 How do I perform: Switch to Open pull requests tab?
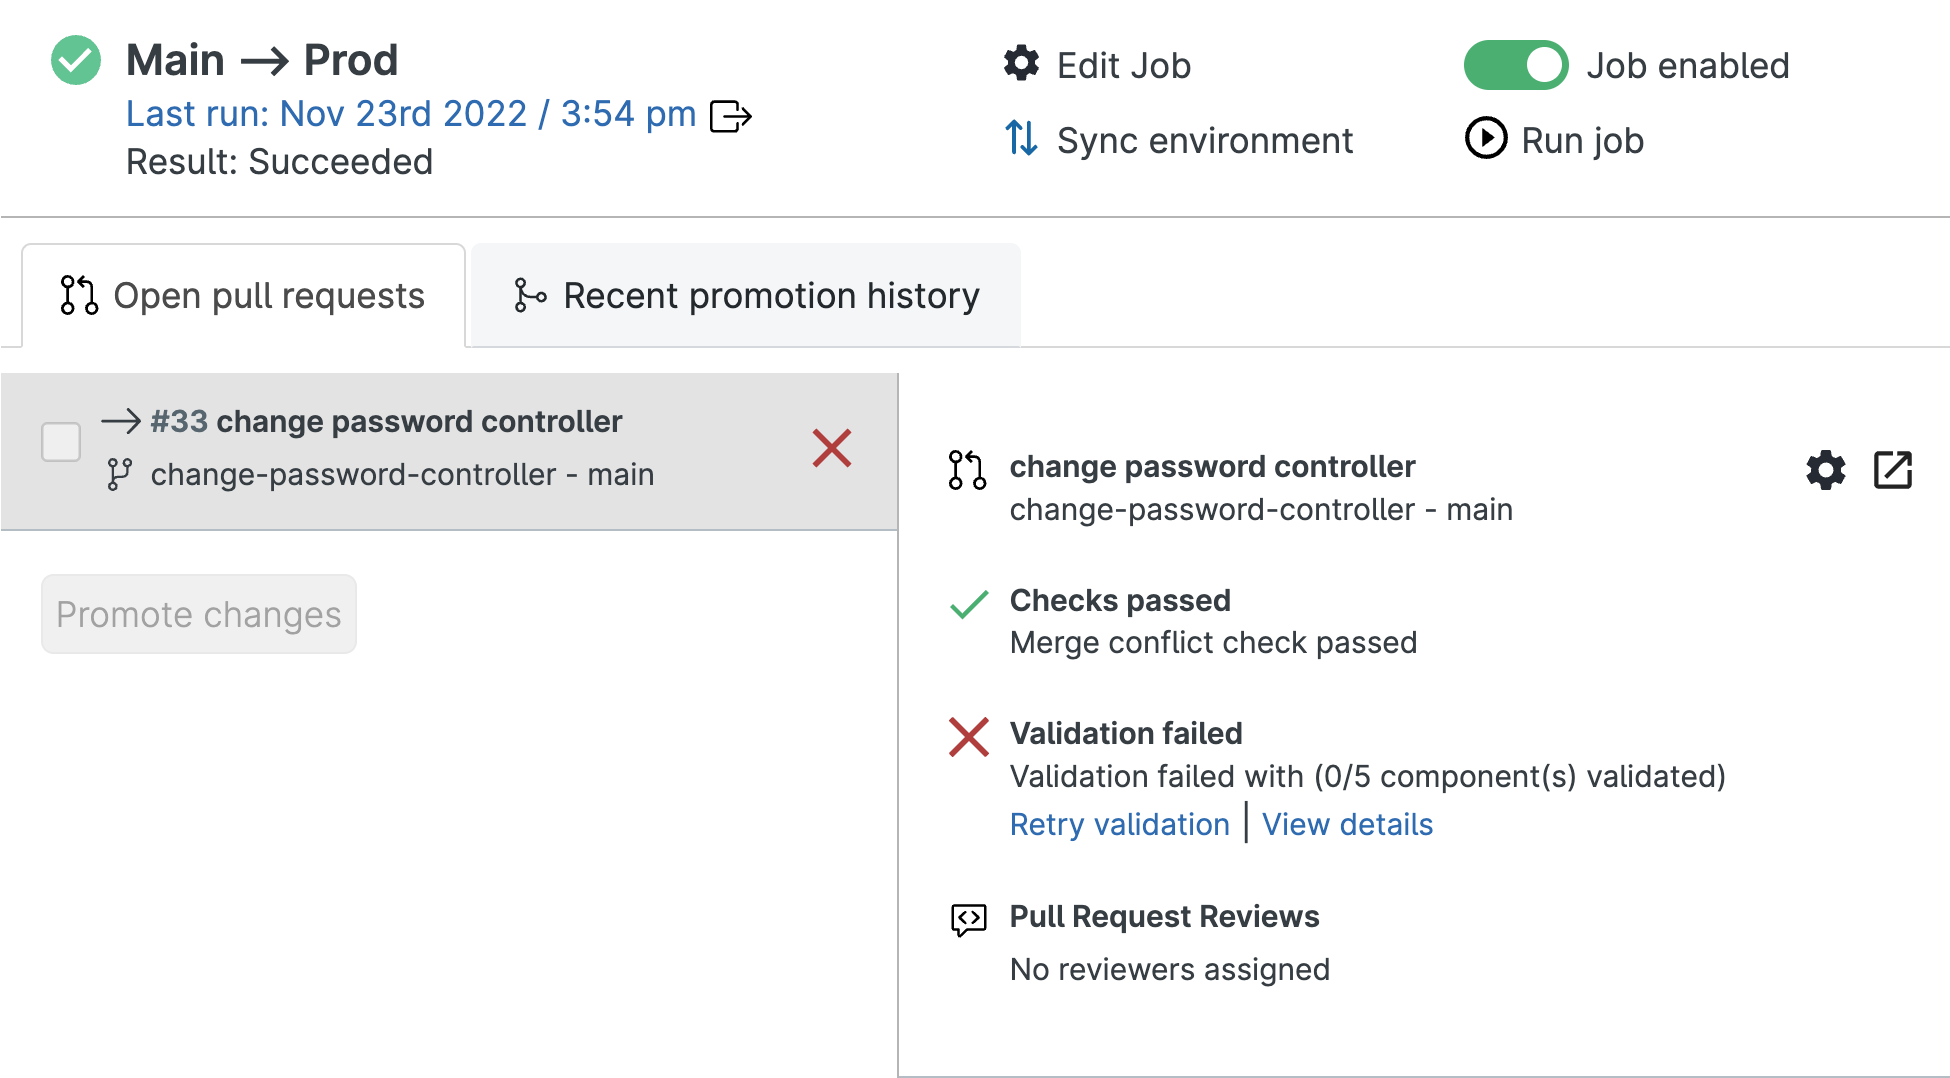(x=243, y=296)
